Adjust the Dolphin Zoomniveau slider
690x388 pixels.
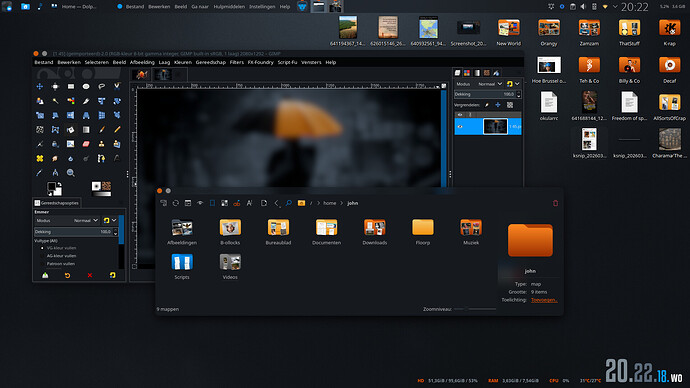[476, 309]
